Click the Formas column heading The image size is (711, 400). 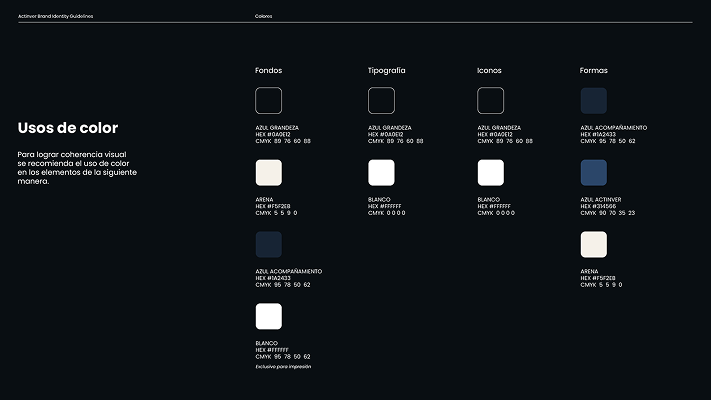[593, 71]
